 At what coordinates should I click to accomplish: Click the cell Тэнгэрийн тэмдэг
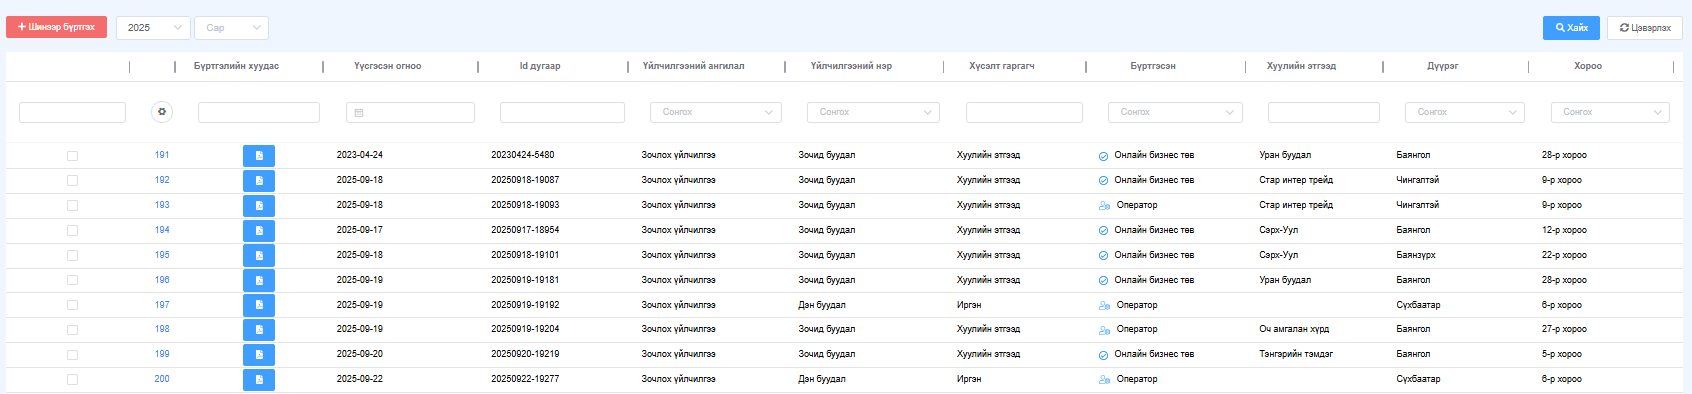[1296, 354]
